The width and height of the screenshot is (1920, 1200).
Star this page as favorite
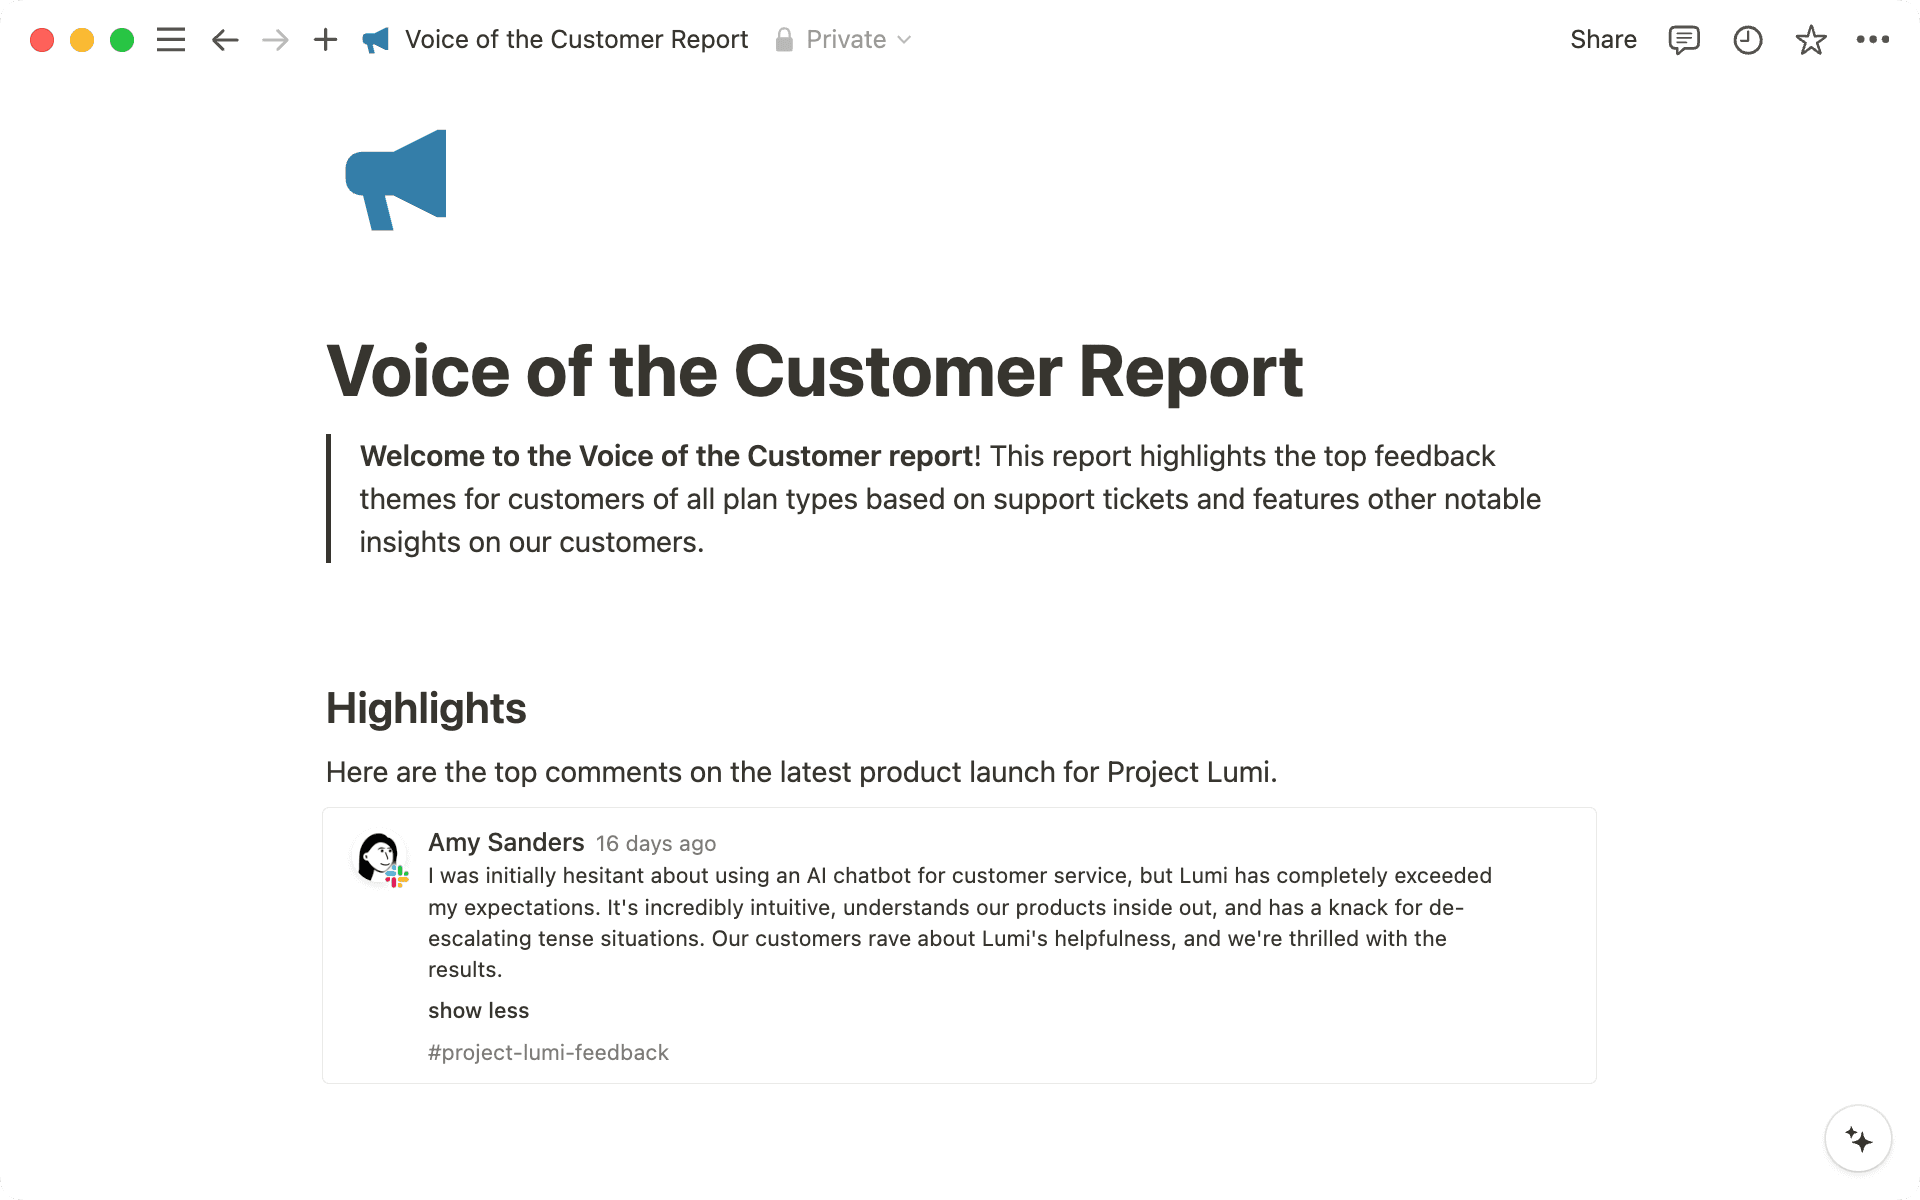[x=1811, y=40]
